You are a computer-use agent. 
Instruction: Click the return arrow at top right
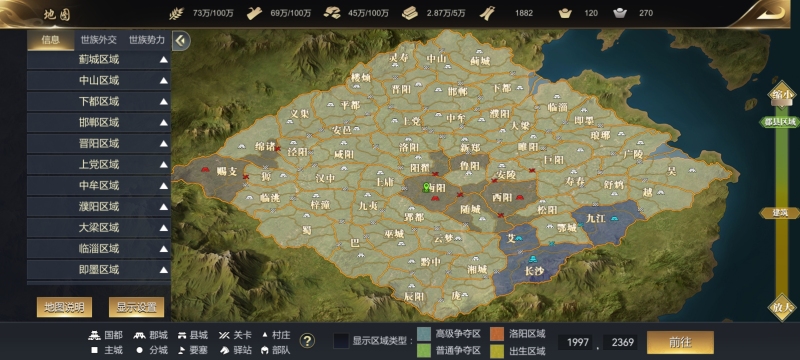click(x=769, y=14)
